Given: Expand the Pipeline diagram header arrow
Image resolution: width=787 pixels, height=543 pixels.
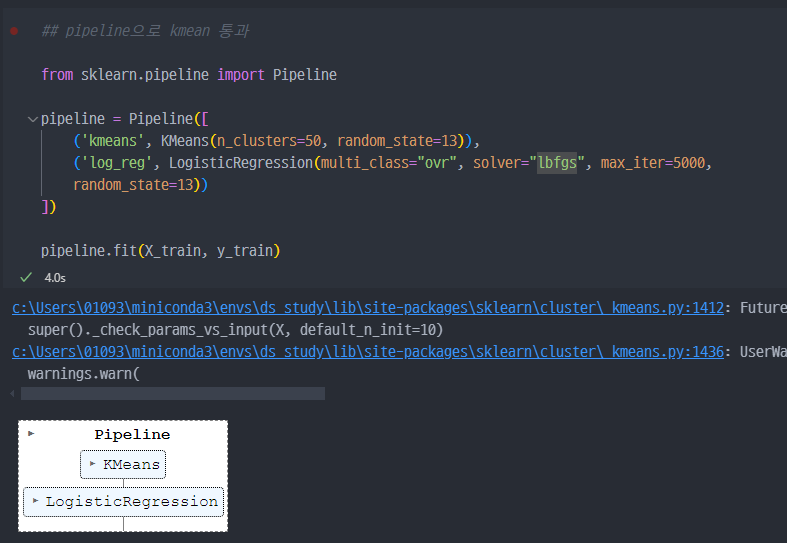Looking at the screenshot, I should [x=31, y=433].
